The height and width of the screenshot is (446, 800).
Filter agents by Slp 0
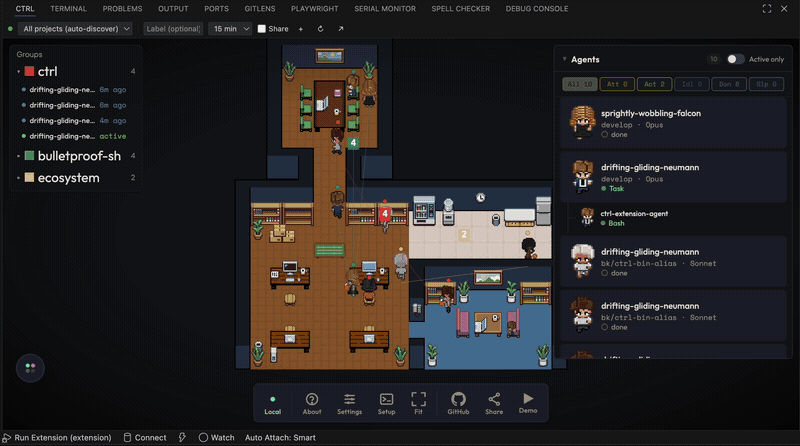tap(766, 84)
